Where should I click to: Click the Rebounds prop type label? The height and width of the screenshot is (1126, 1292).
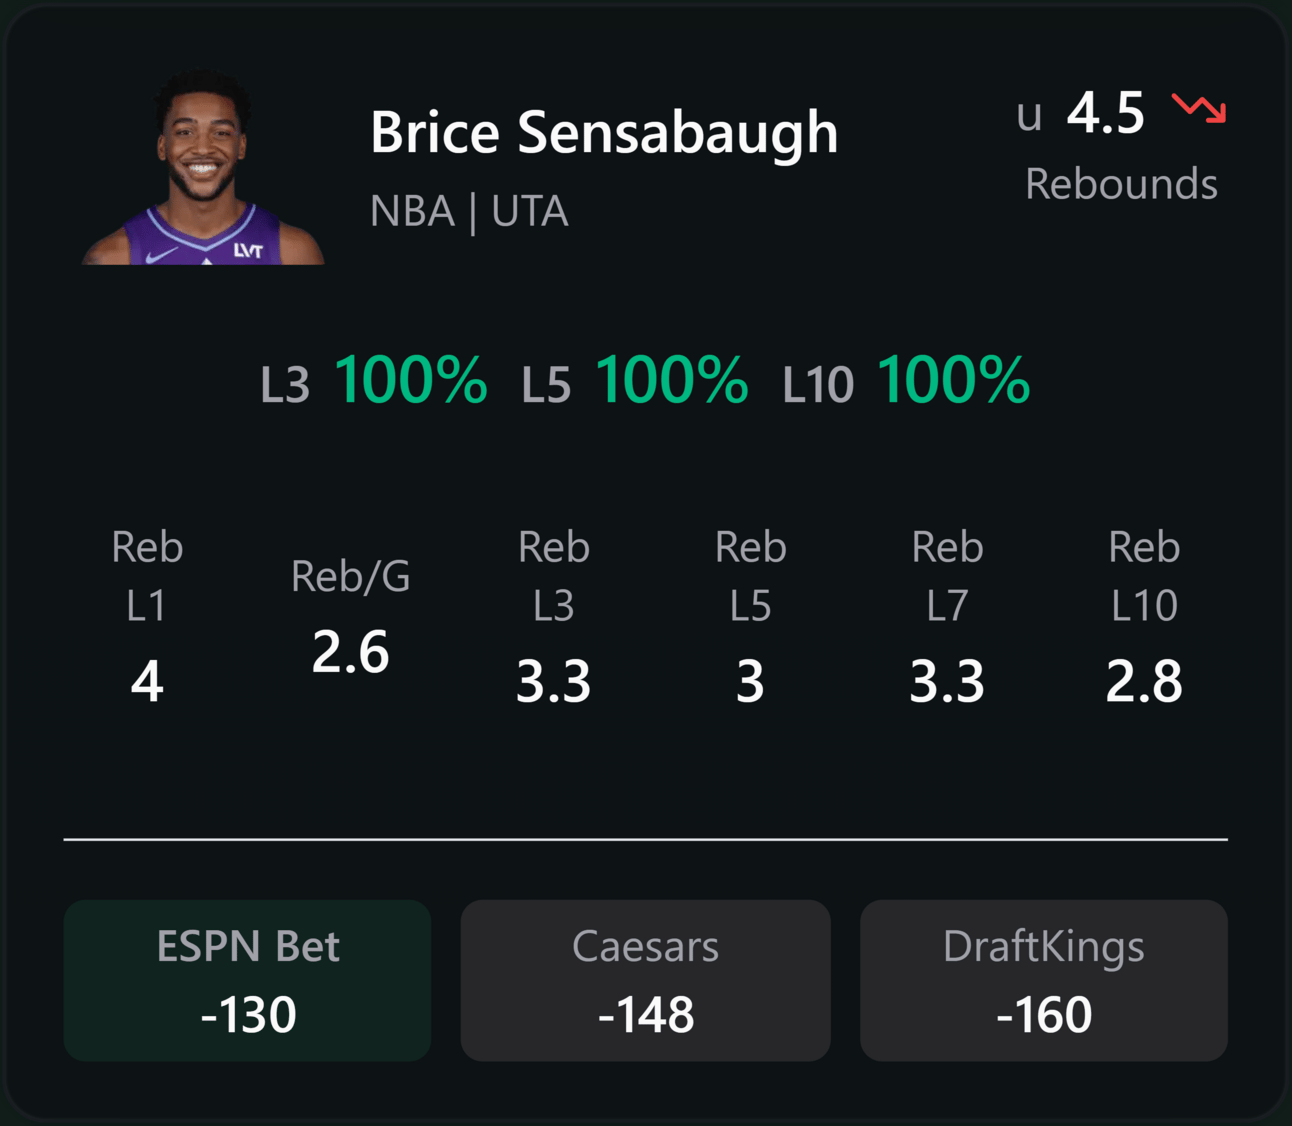1121,184
